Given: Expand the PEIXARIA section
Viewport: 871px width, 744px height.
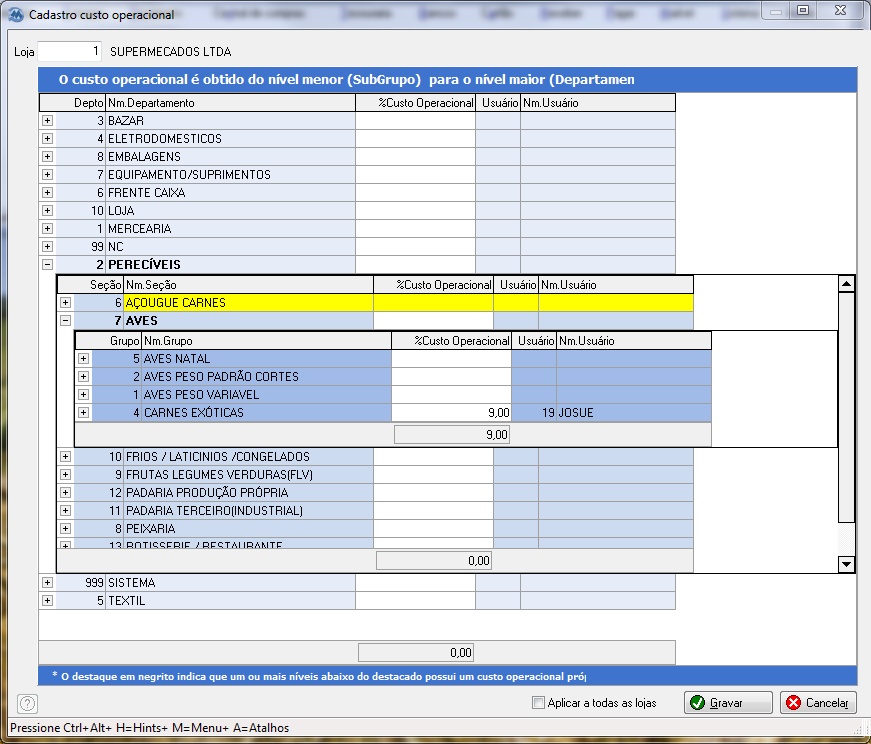Looking at the screenshot, I should pos(66,528).
